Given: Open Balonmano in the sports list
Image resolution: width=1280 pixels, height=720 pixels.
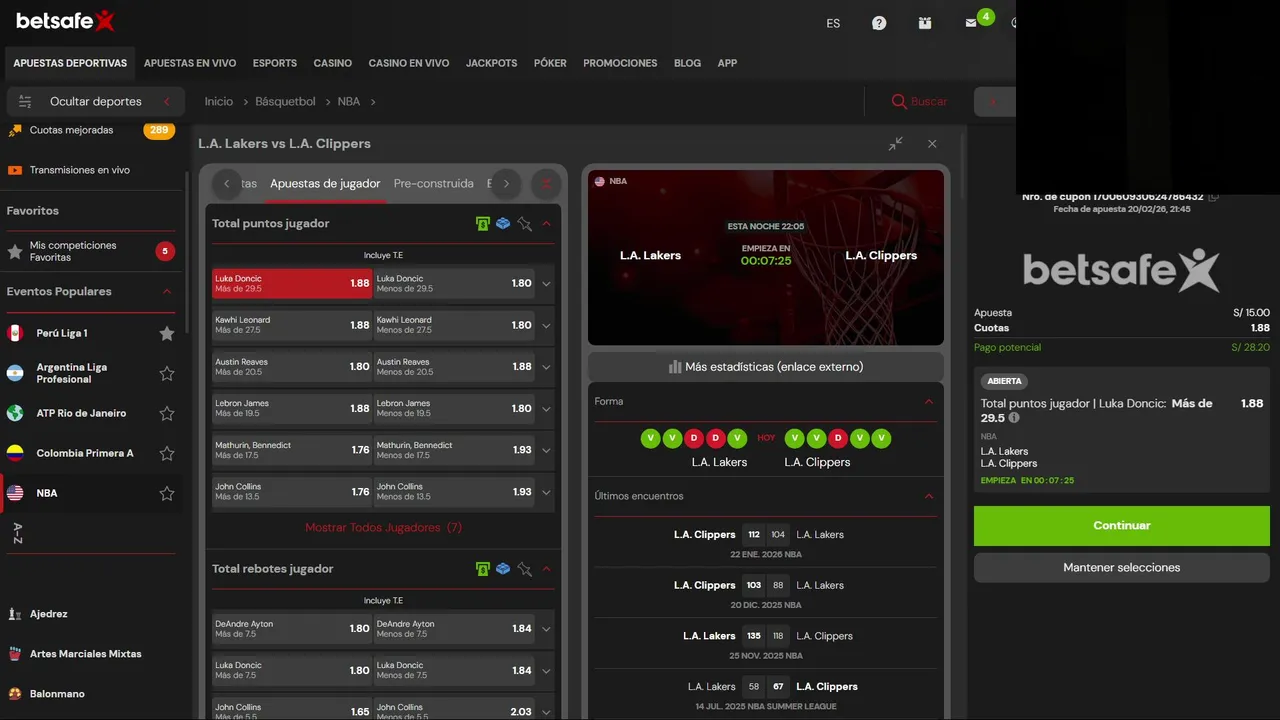Looking at the screenshot, I should click(x=57, y=694).
